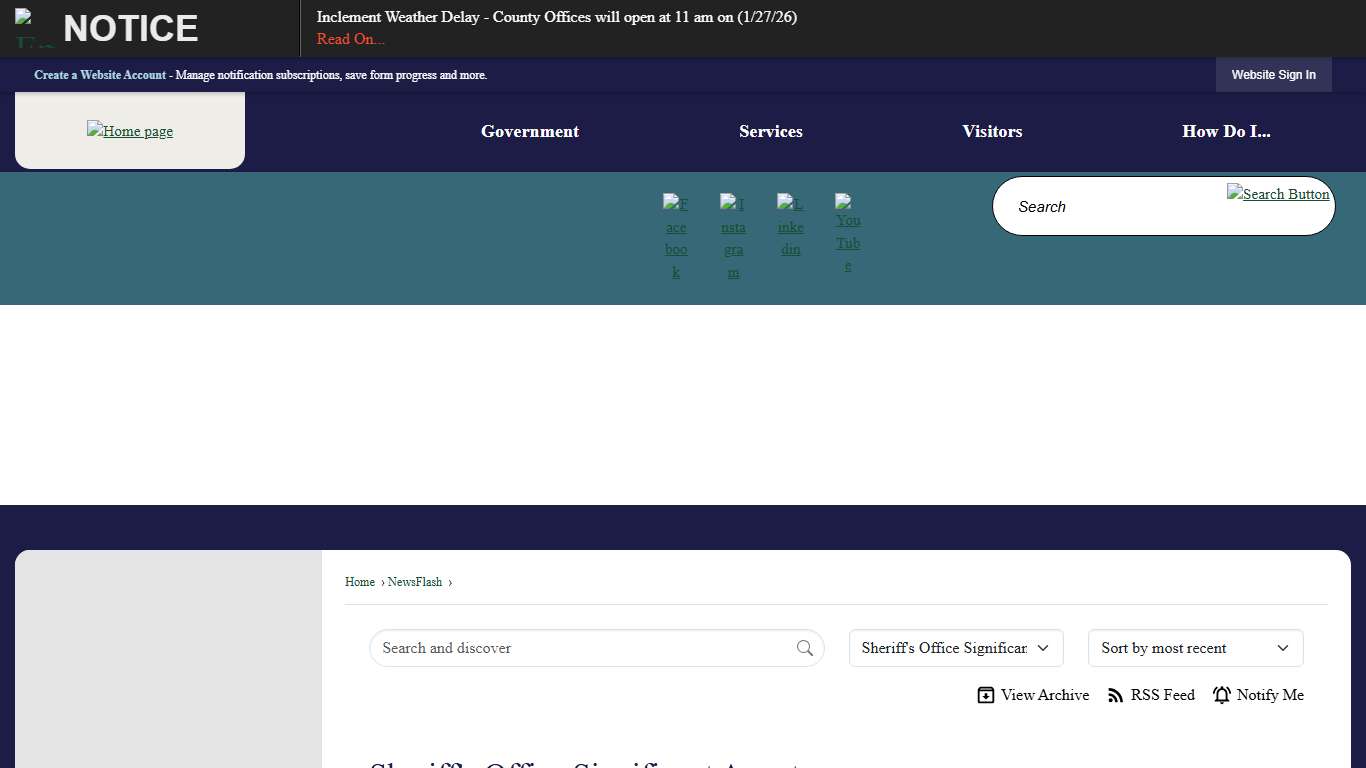Expand the Sheriff's Office category dropdown
This screenshot has width=1366, height=768.
(x=955, y=648)
